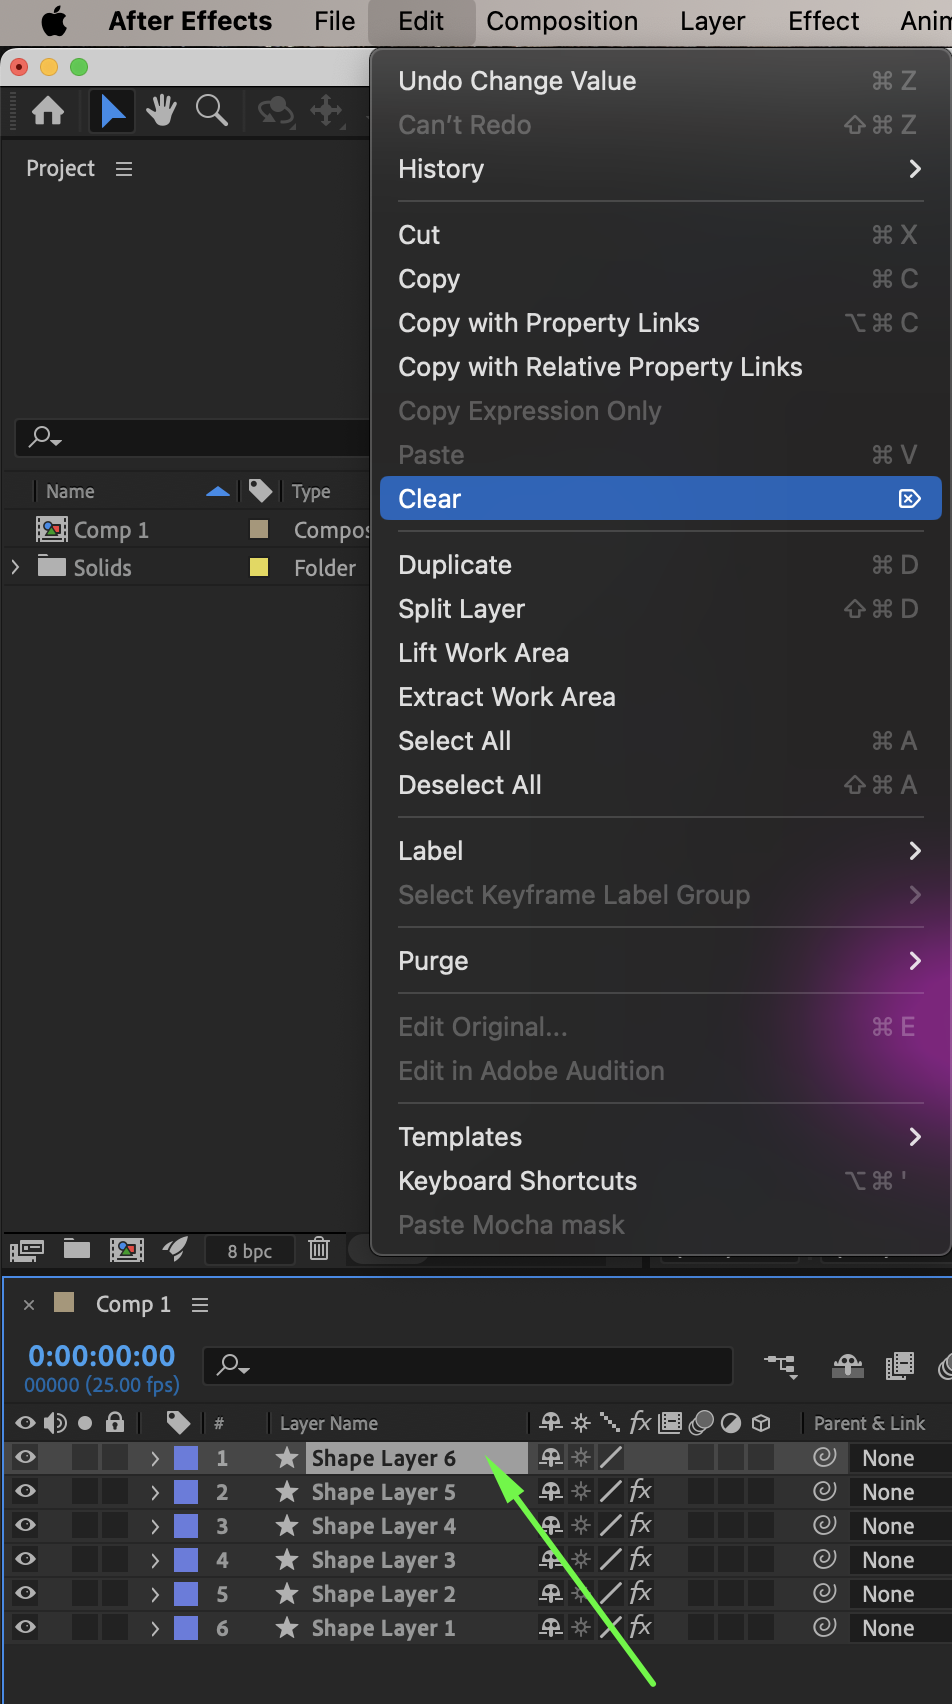952x1704 pixels.
Task: Click the Project Settings rocket icon
Action: [175, 1248]
